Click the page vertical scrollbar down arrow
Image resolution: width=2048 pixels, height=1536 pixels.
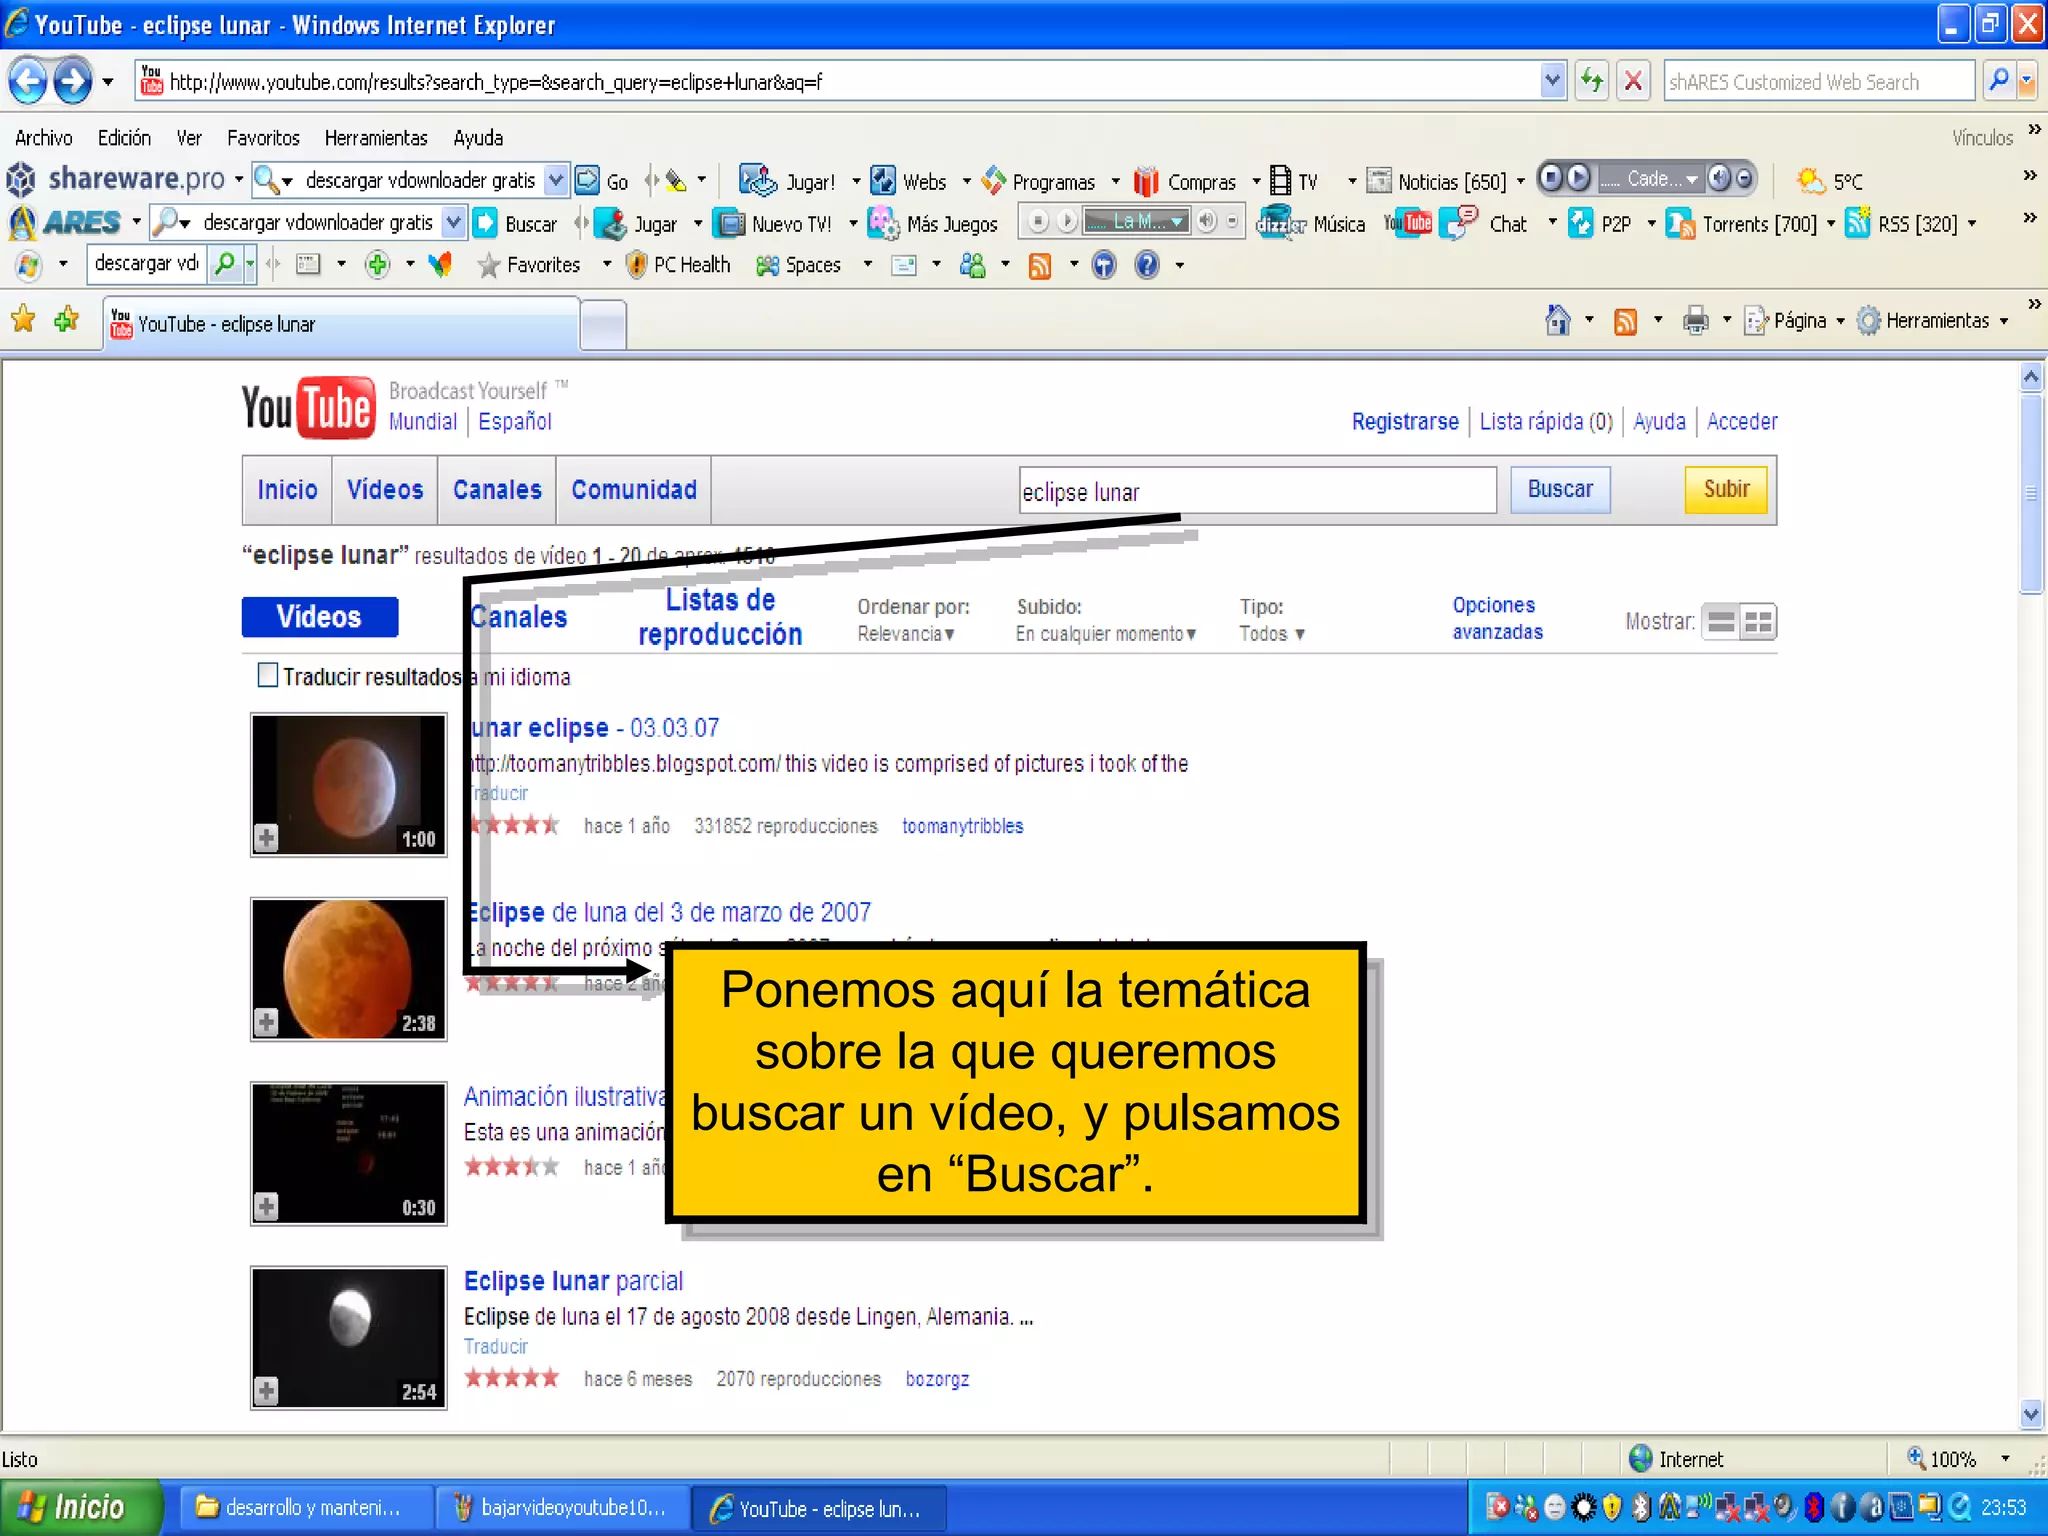[x=2030, y=1414]
